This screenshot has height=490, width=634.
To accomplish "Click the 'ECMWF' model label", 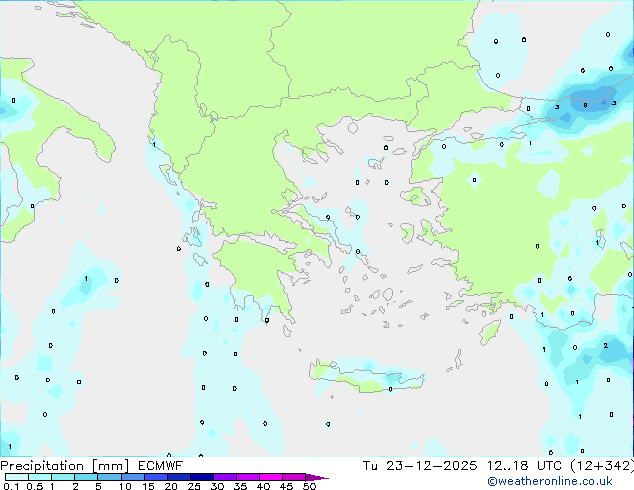I will point(161,465).
